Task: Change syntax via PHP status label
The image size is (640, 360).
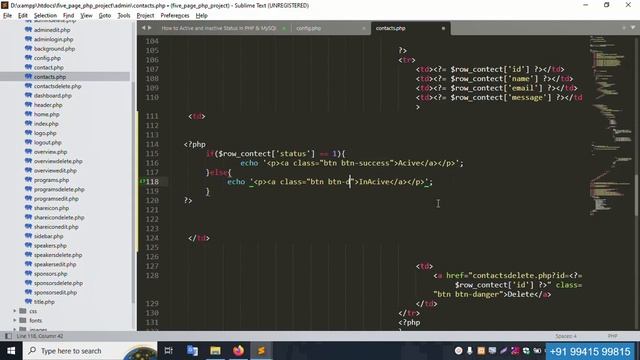Action: click(x=612, y=336)
